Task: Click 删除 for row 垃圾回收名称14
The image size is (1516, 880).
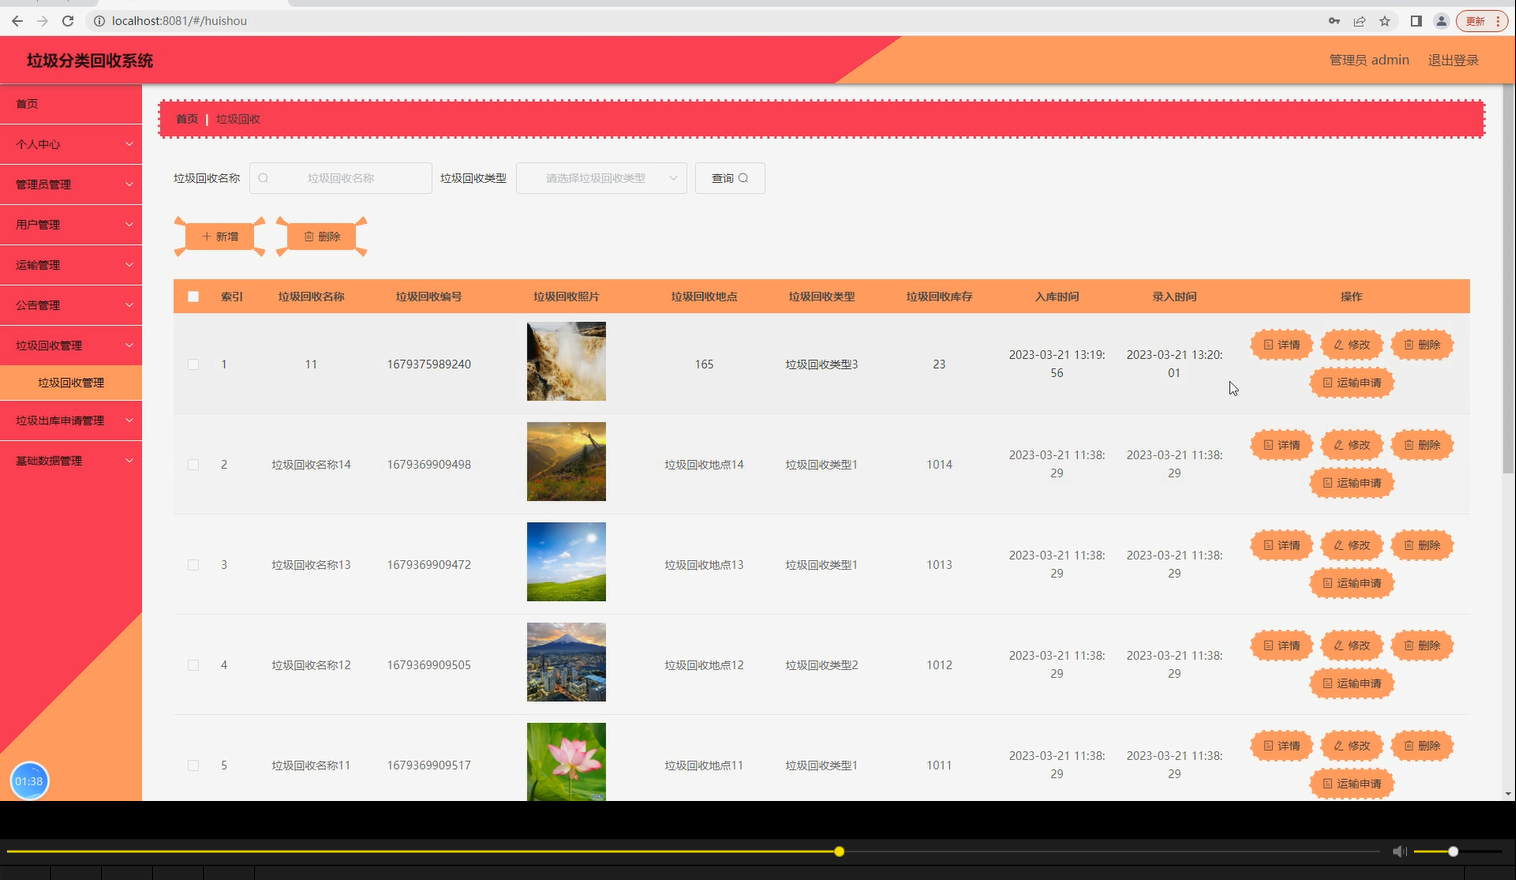Action: coord(1421,445)
